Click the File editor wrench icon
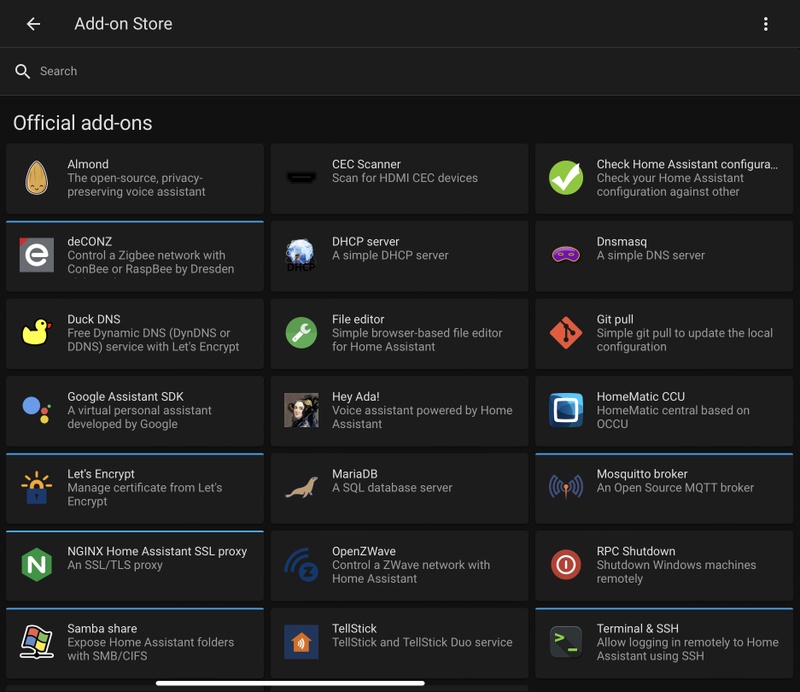 [x=301, y=333]
